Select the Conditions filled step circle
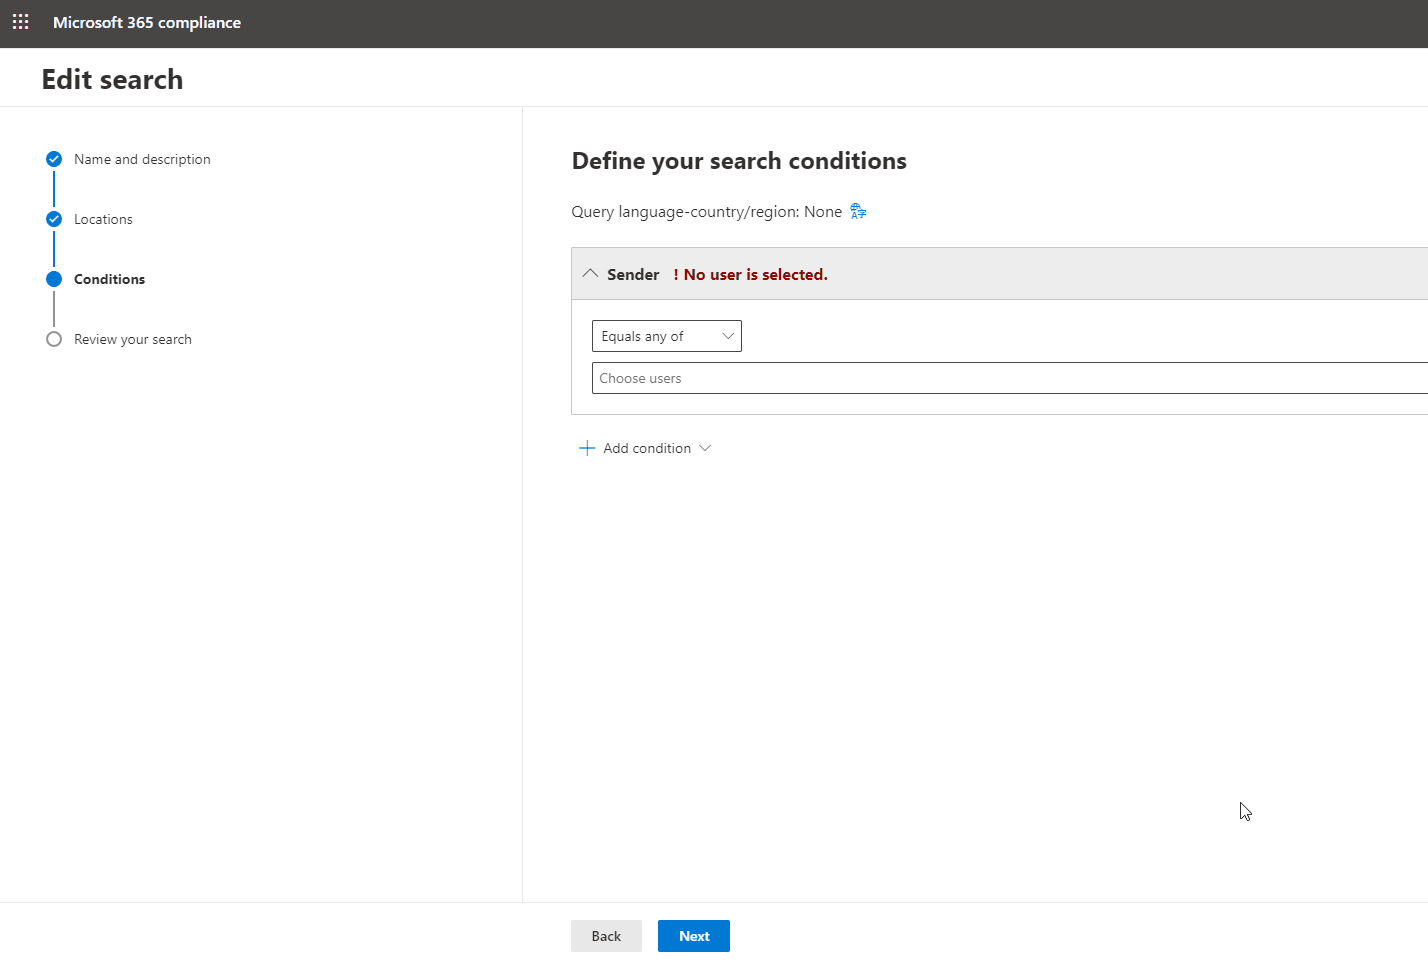 point(53,279)
